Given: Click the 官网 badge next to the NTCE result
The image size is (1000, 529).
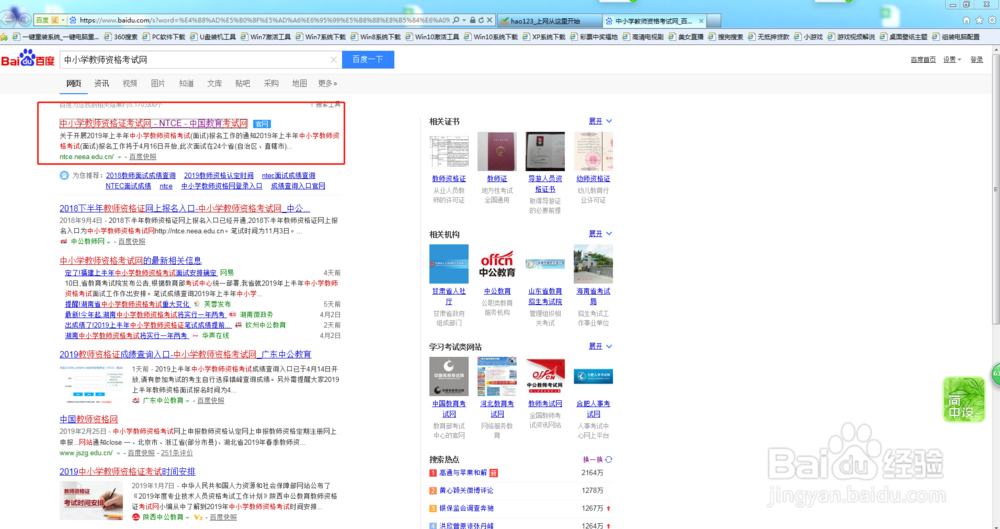Looking at the screenshot, I should (x=261, y=124).
